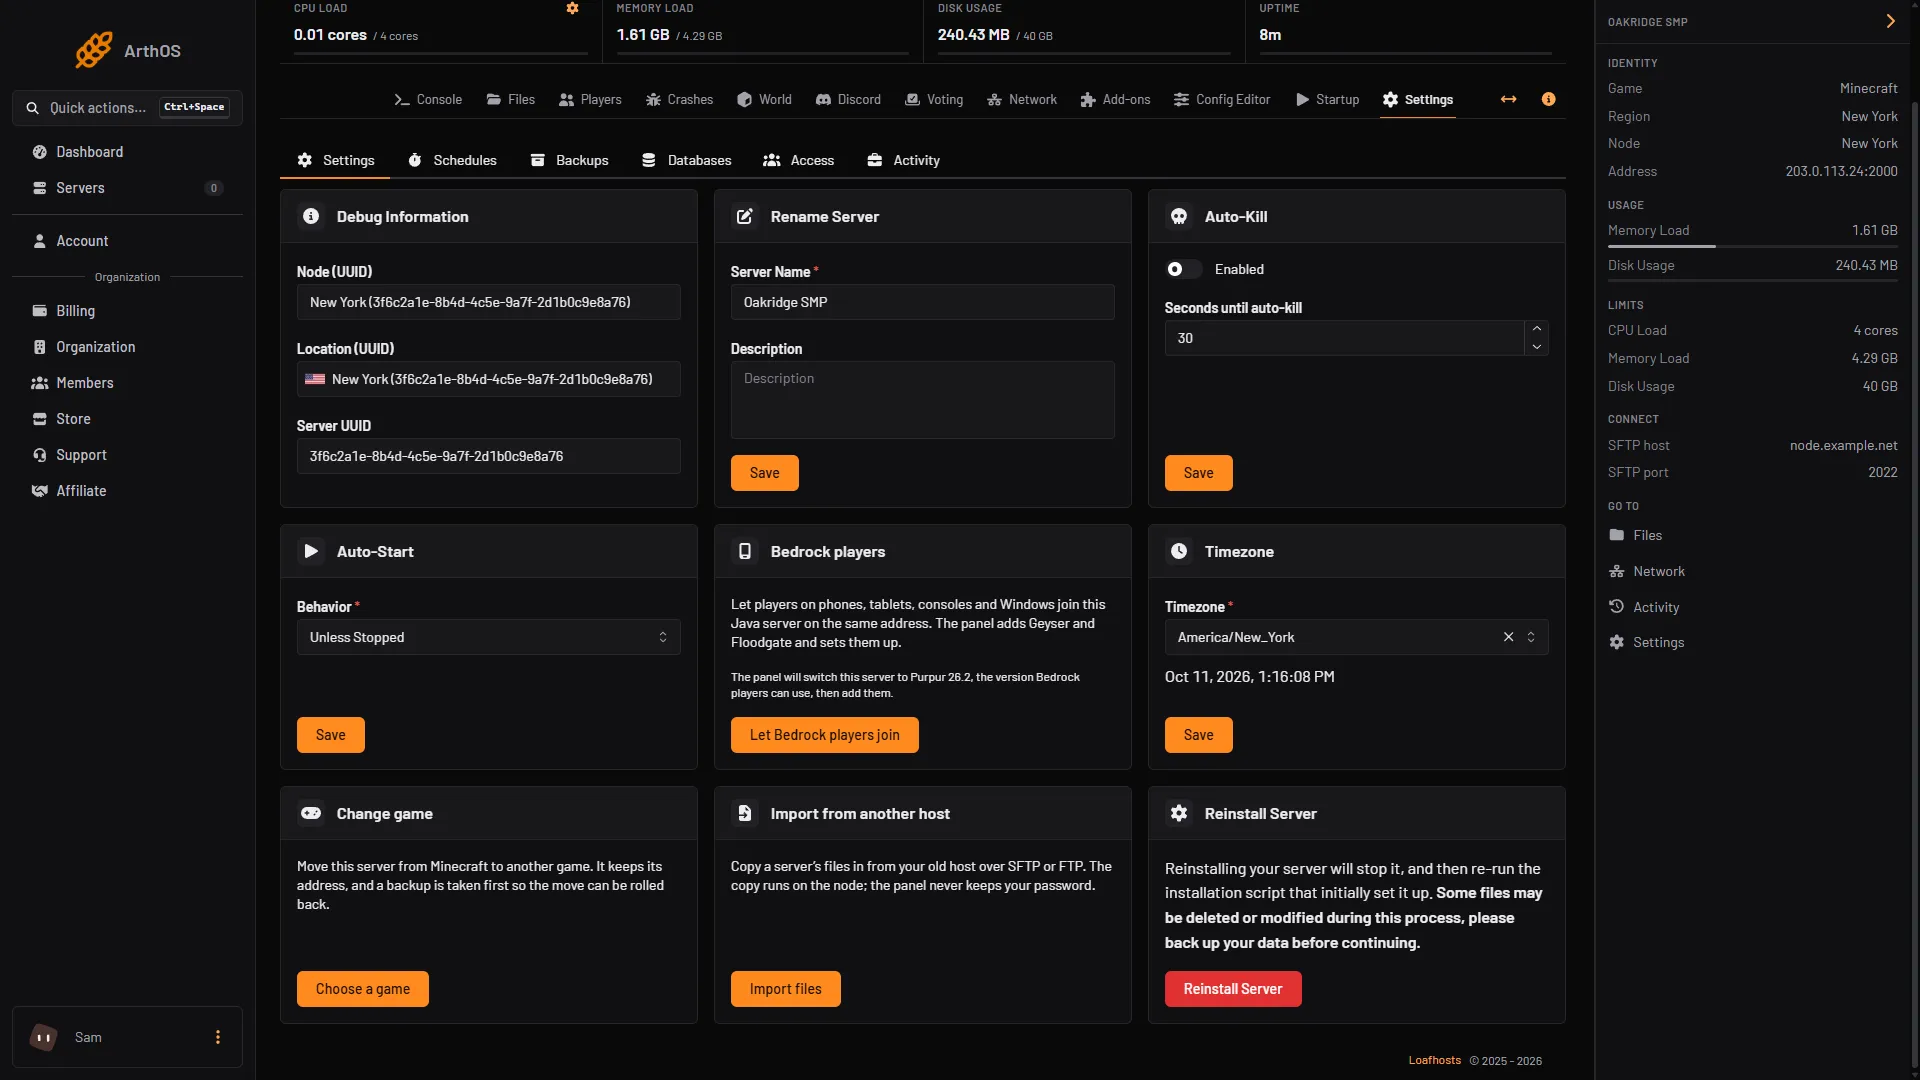1920x1080 pixels.
Task: Collapse the Oakridge SMP side panel chevron
Action: (1890, 21)
